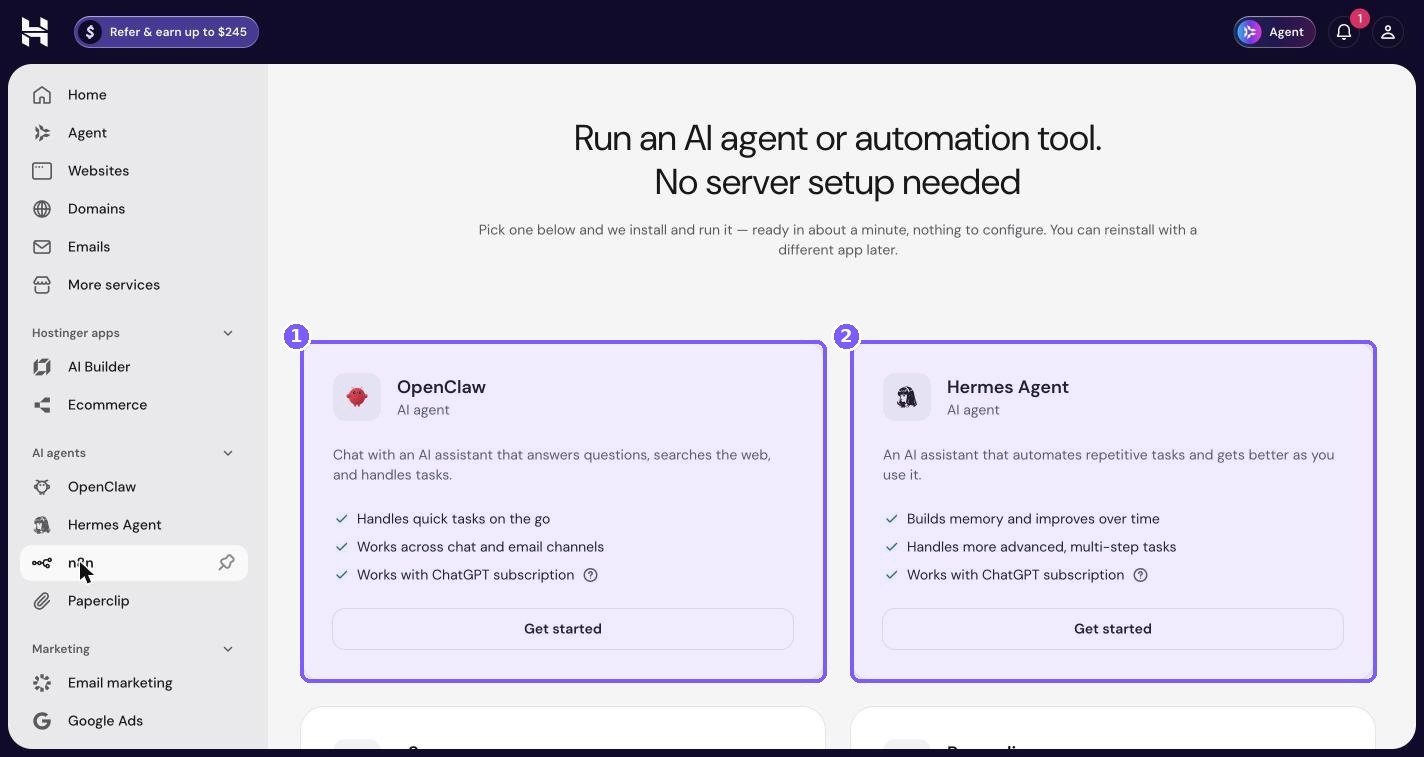The image size is (1424, 757).
Task: Click 'Works across chat and email channels' text
Action: tap(480, 547)
